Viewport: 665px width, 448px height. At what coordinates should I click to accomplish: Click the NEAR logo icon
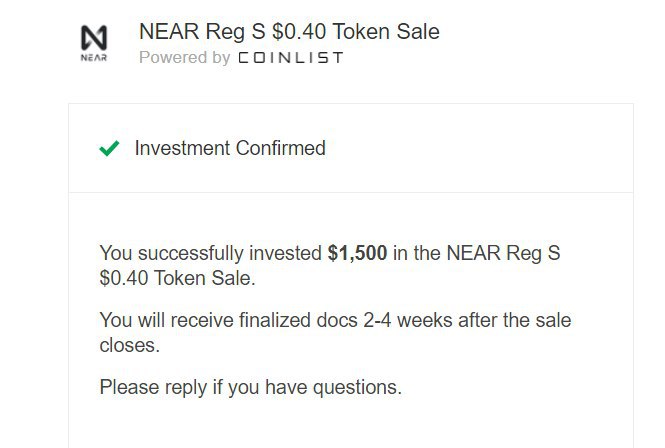coord(93,37)
